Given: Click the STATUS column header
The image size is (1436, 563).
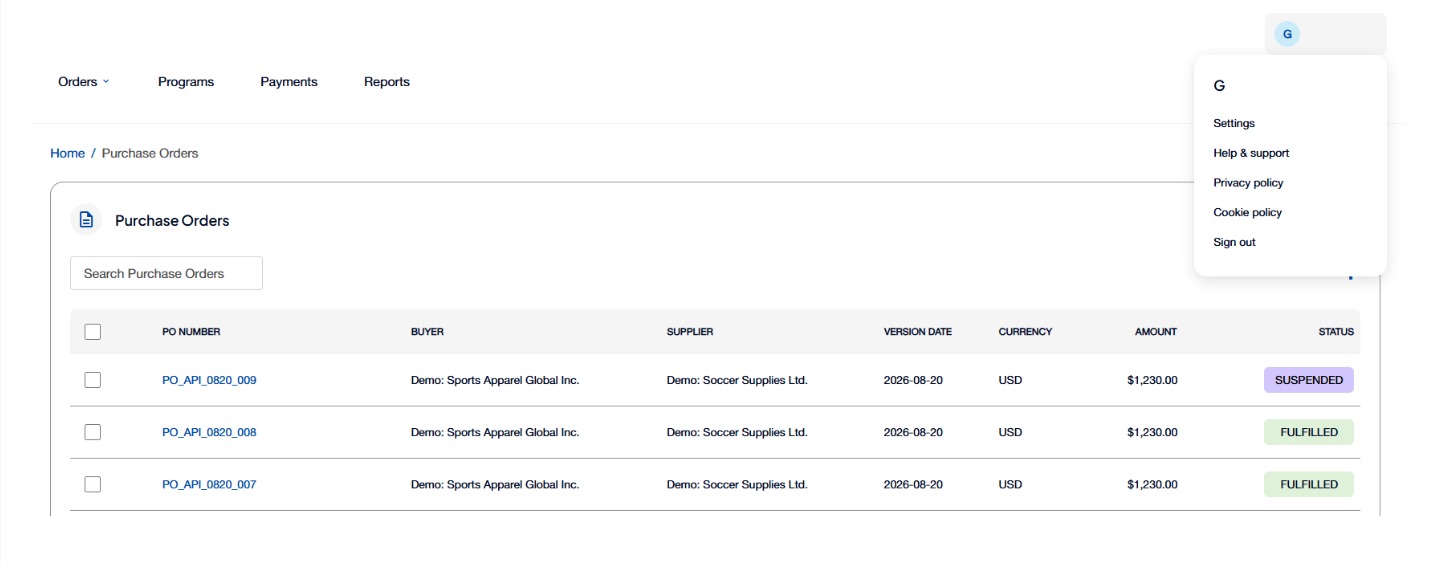Looking at the screenshot, I should click(x=1336, y=332).
